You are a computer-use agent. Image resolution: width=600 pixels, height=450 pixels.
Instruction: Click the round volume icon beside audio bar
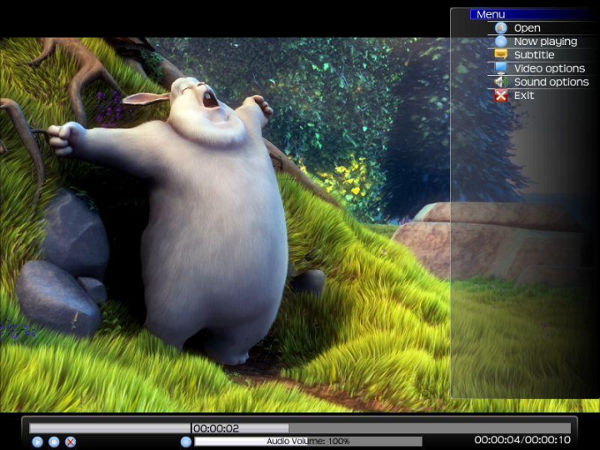tap(186, 442)
